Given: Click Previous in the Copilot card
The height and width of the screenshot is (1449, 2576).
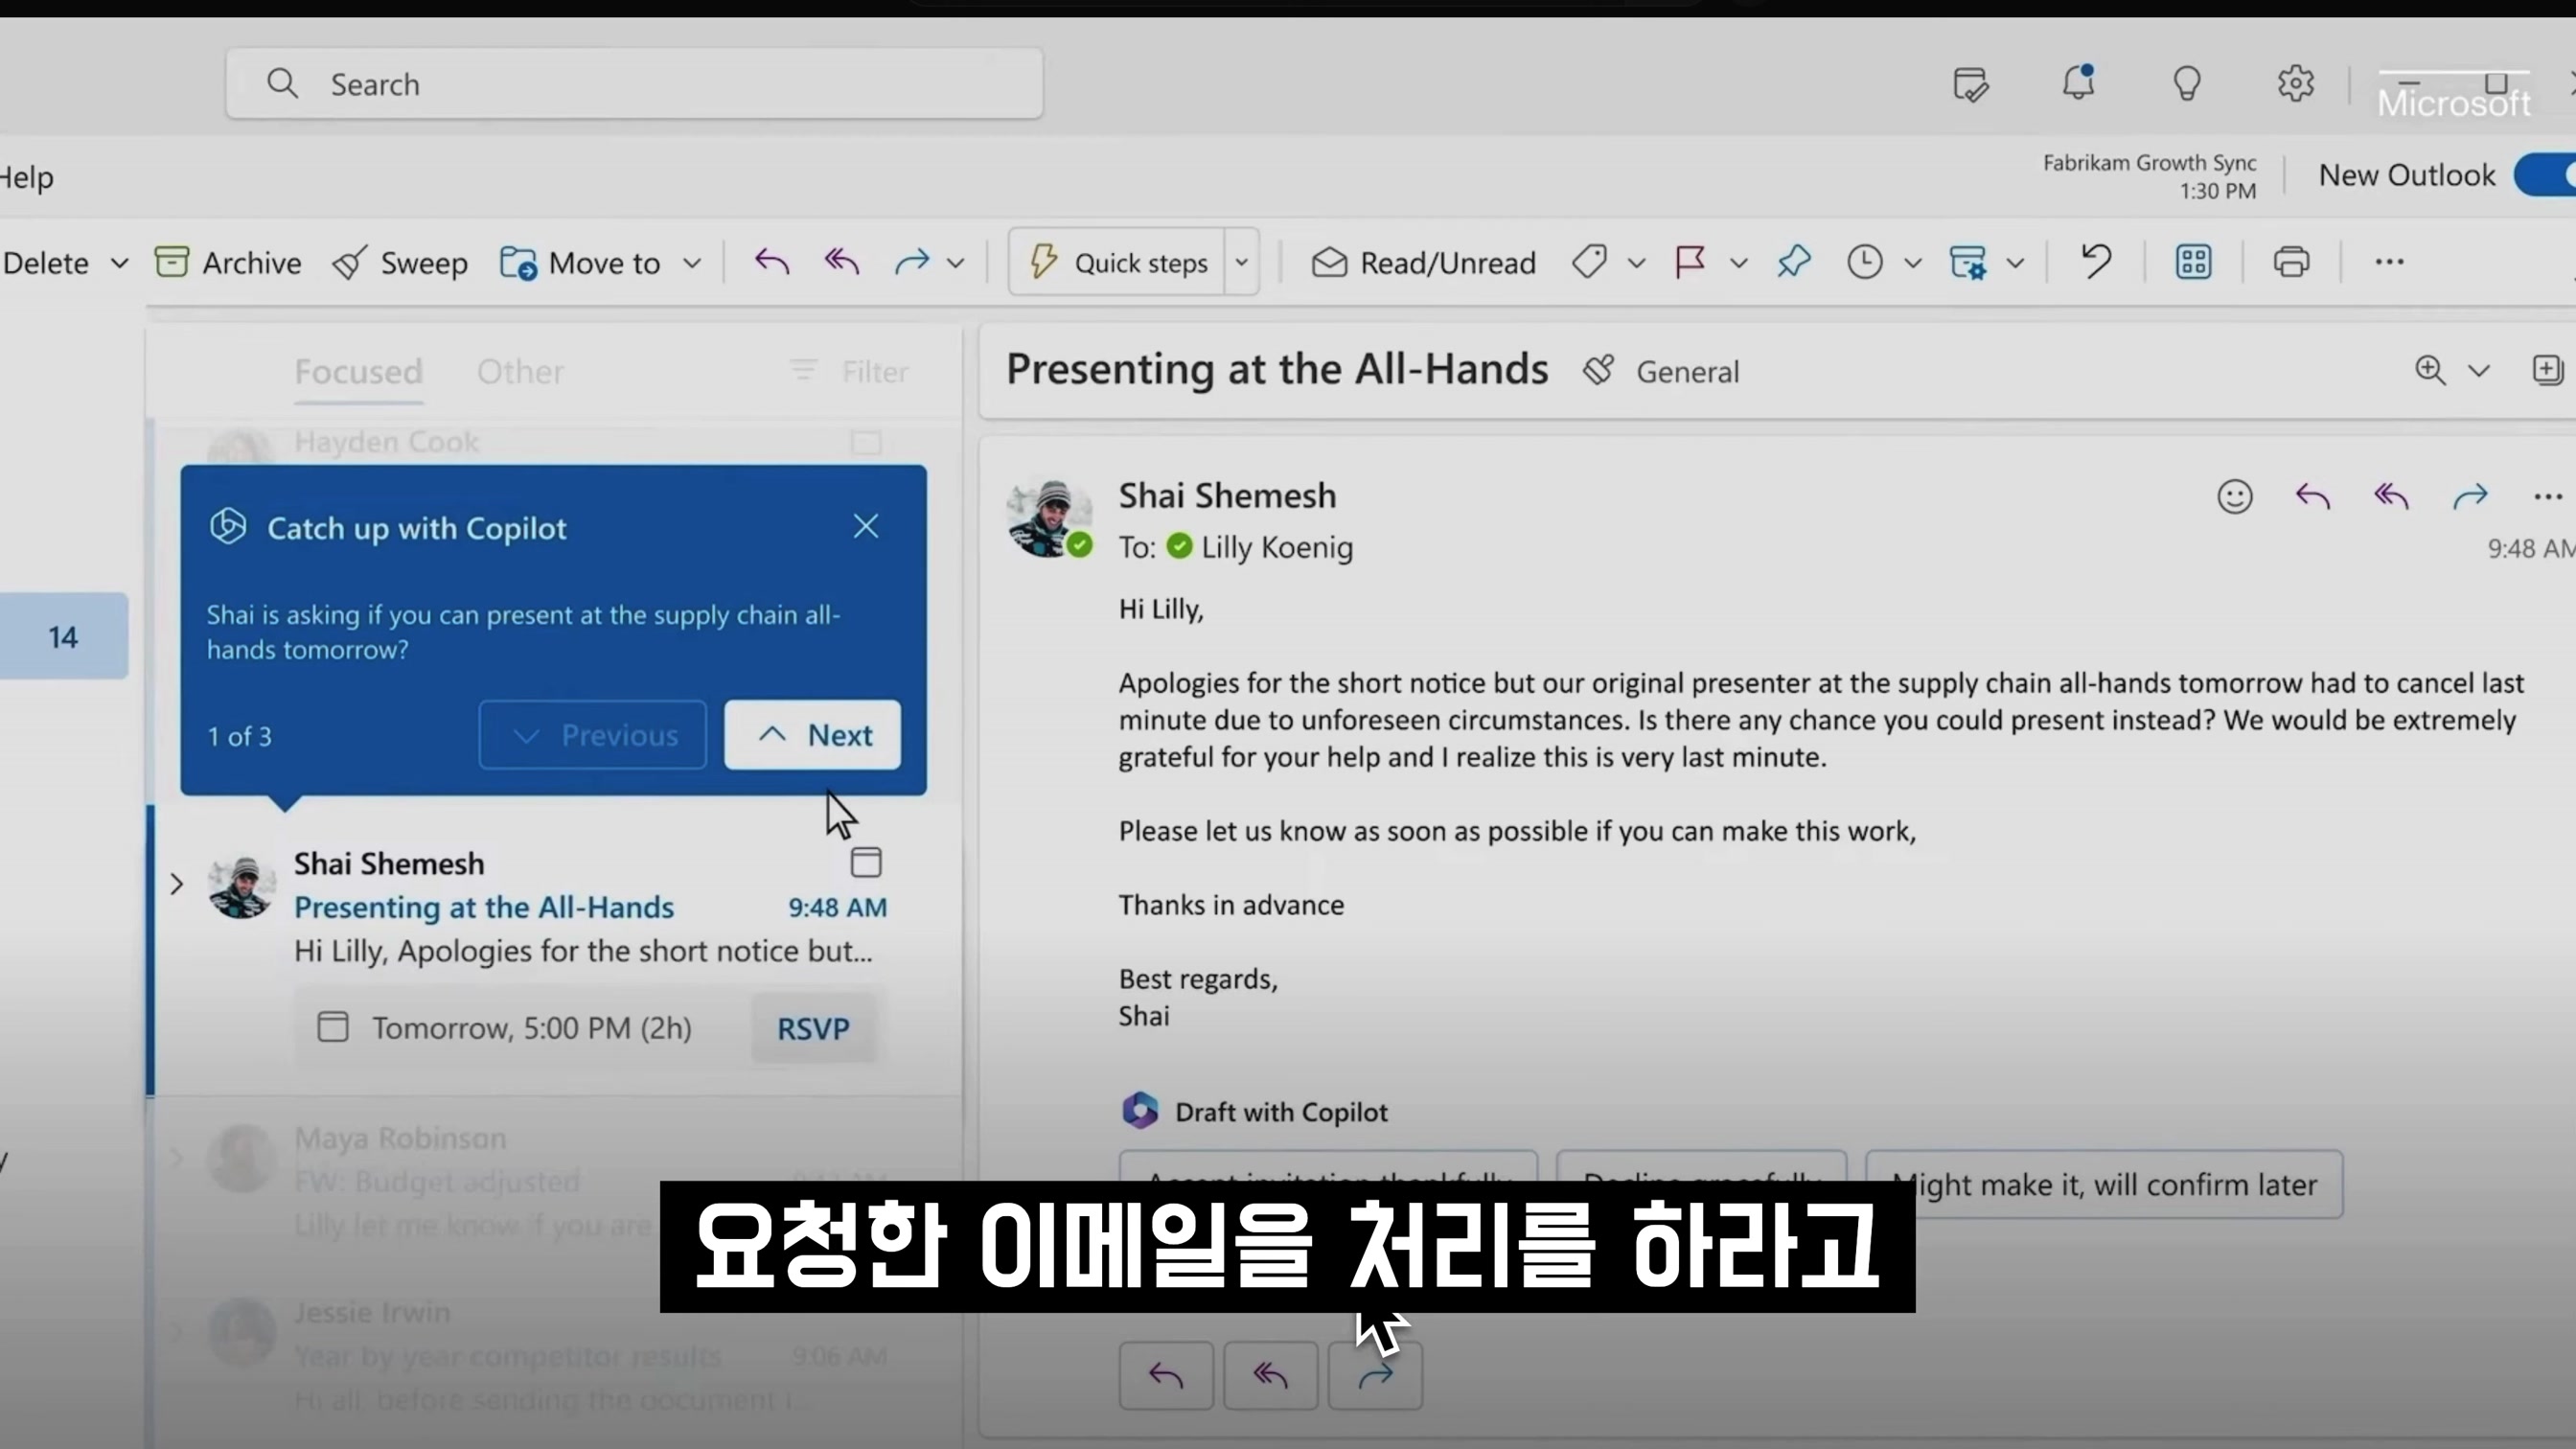Looking at the screenshot, I should [593, 735].
